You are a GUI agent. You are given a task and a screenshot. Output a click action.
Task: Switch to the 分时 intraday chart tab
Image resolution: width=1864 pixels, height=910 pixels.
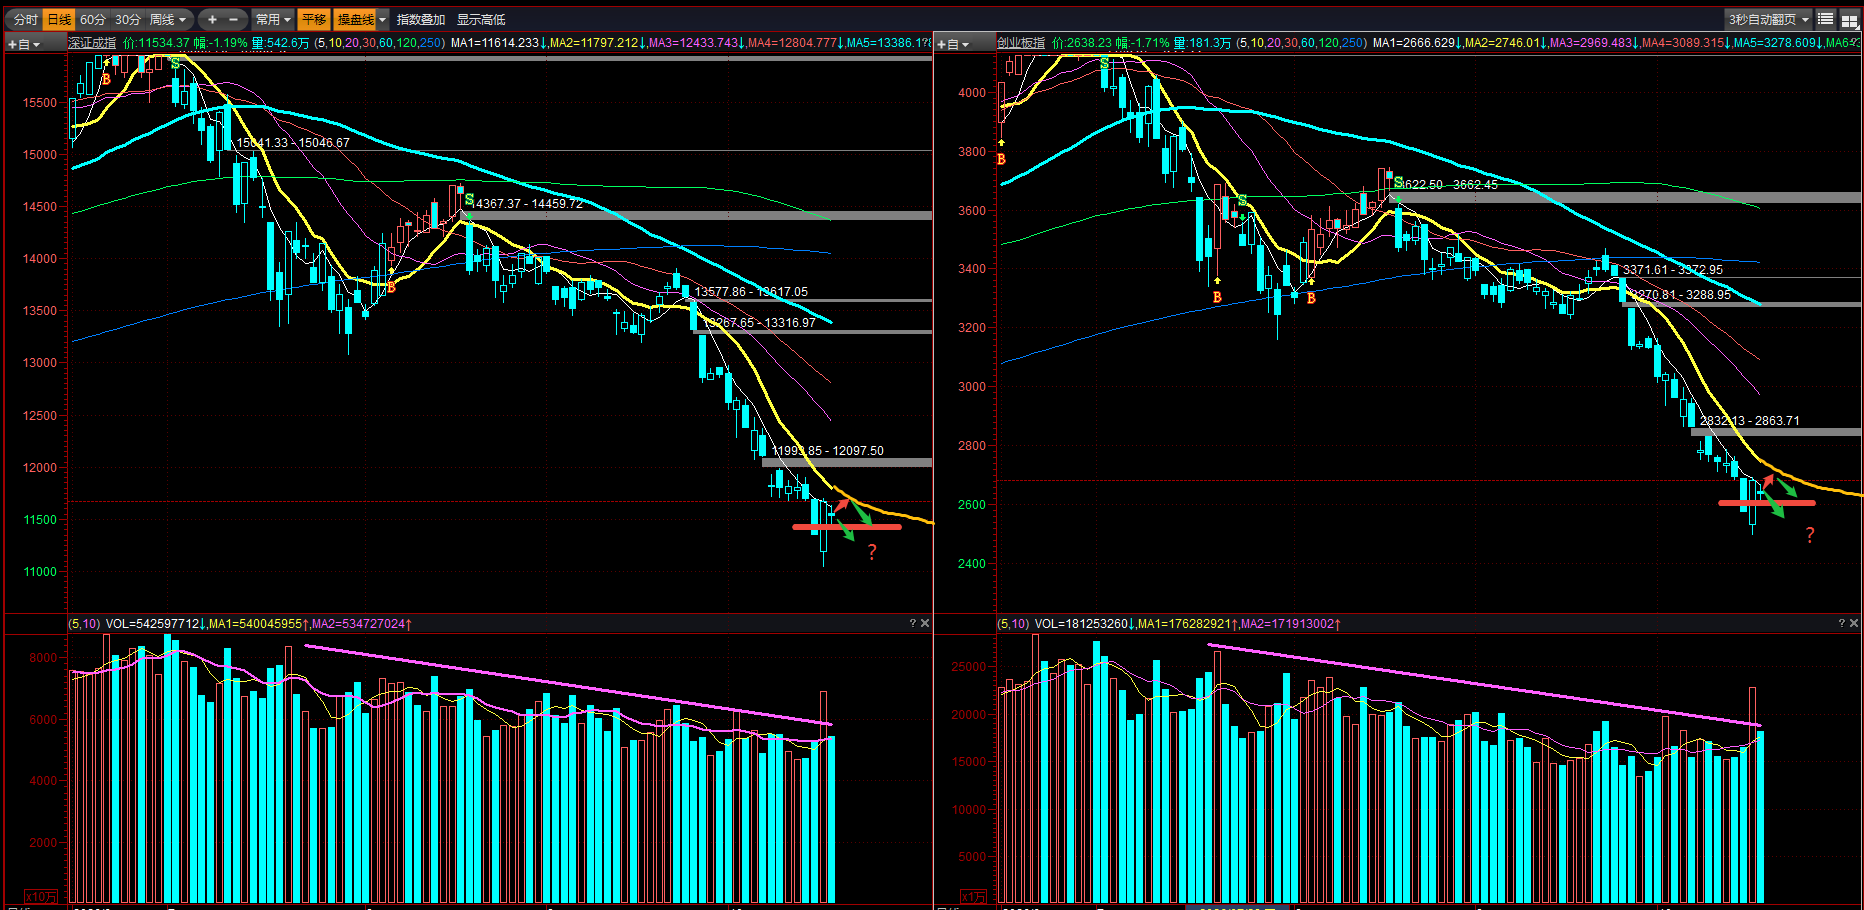[26, 19]
